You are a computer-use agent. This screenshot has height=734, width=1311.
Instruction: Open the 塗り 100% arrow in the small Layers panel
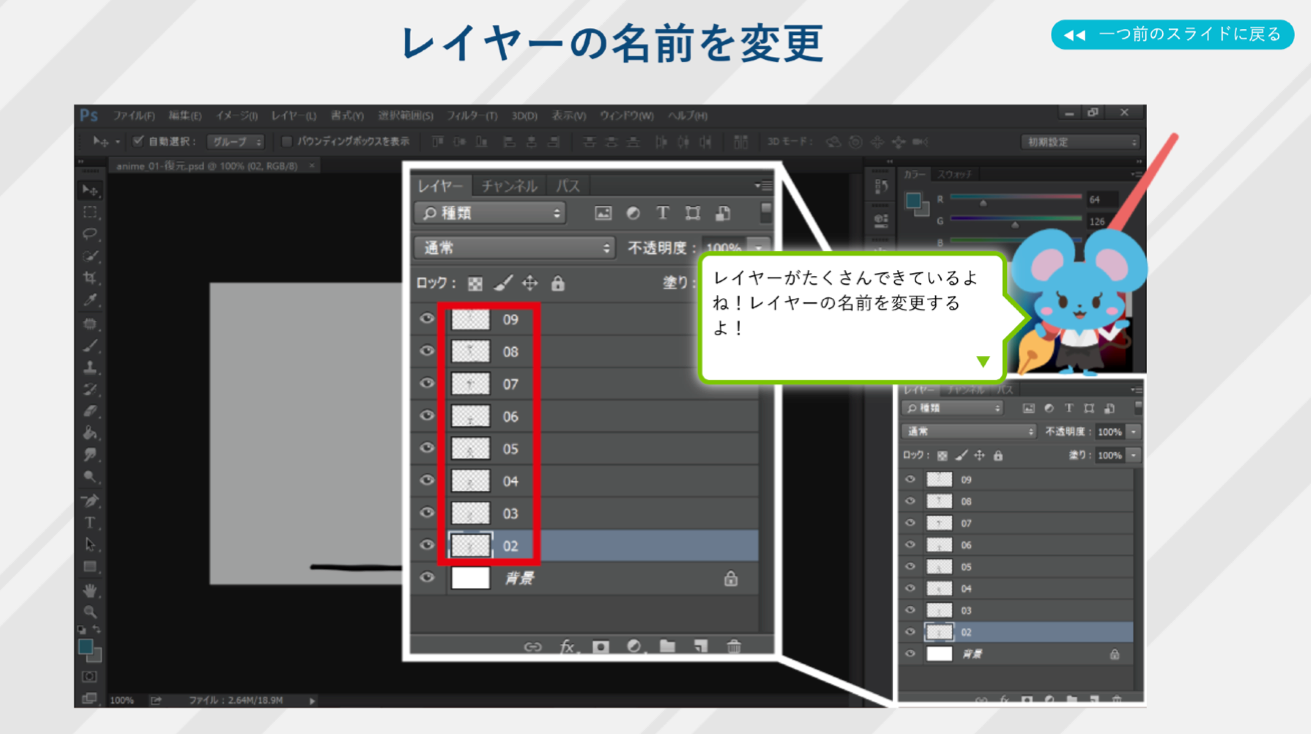click(1133, 455)
